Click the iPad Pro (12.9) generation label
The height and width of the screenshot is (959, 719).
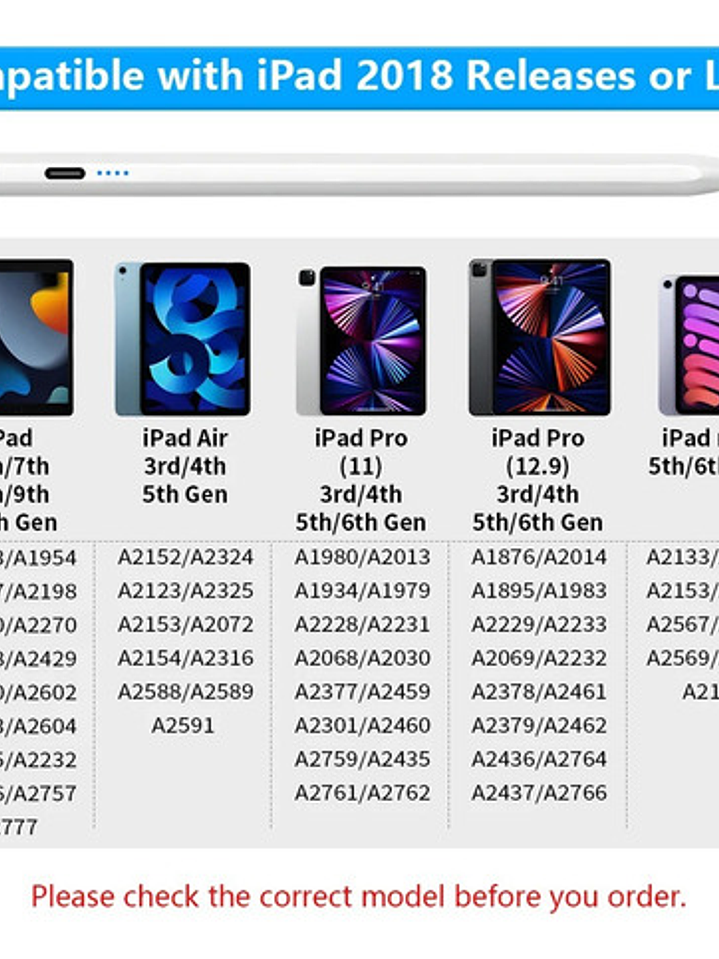[537, 480]
